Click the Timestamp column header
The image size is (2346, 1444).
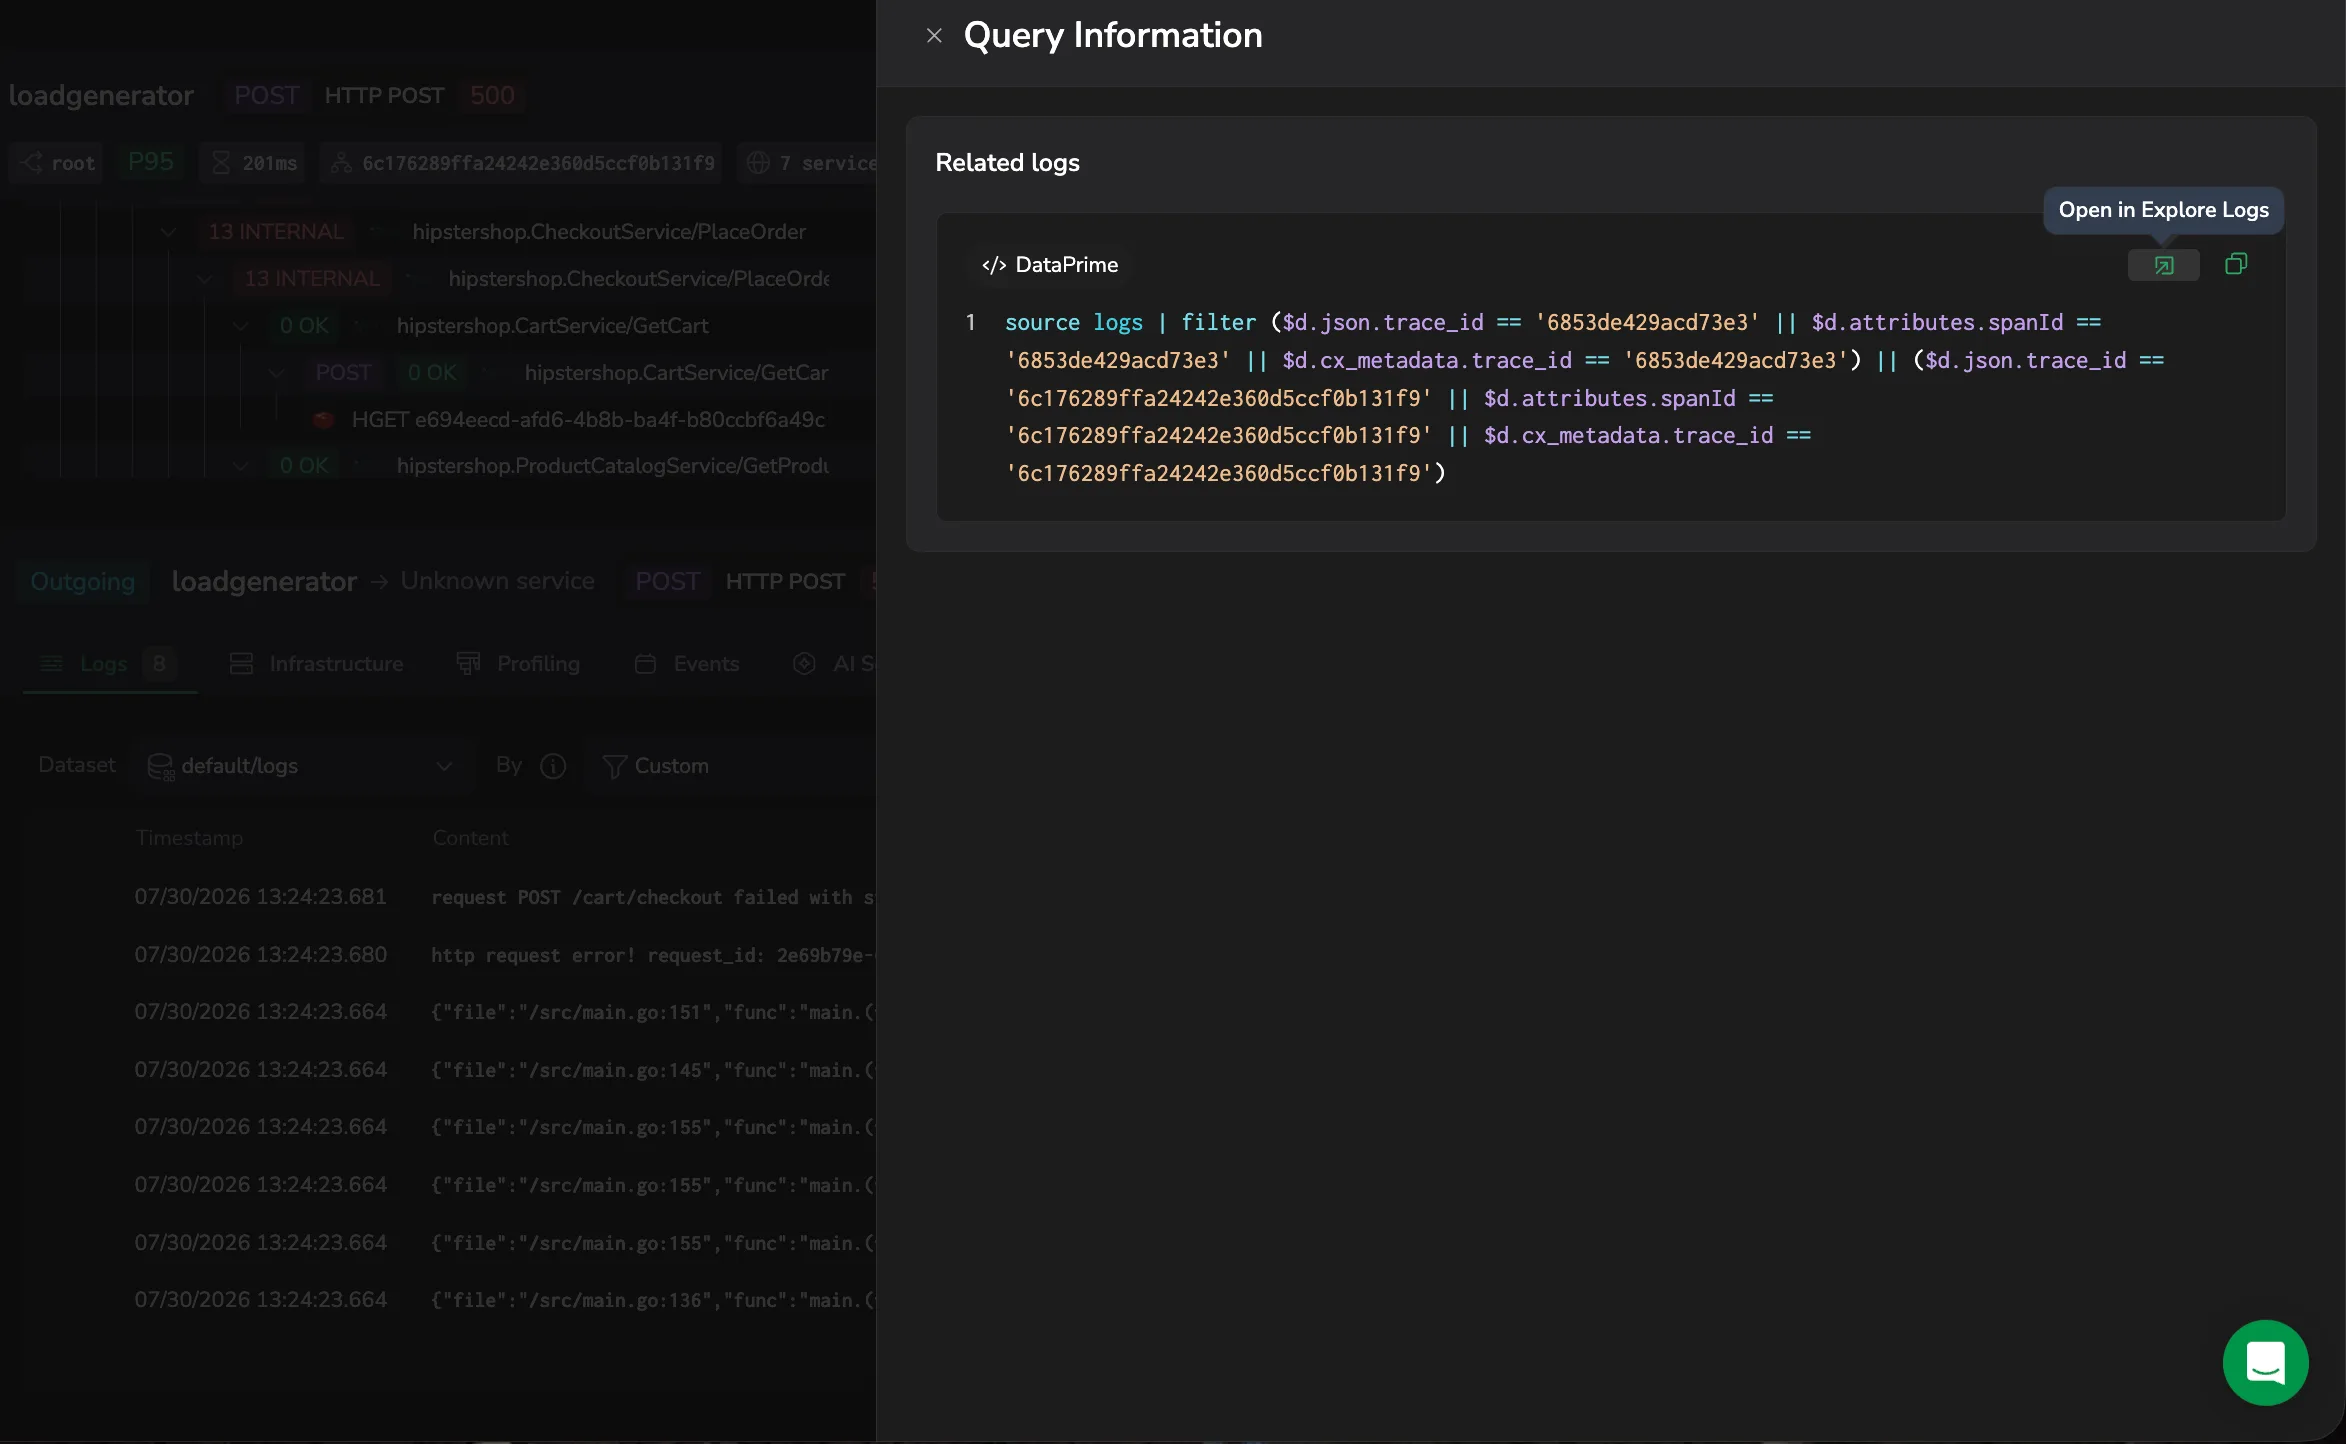189,838
